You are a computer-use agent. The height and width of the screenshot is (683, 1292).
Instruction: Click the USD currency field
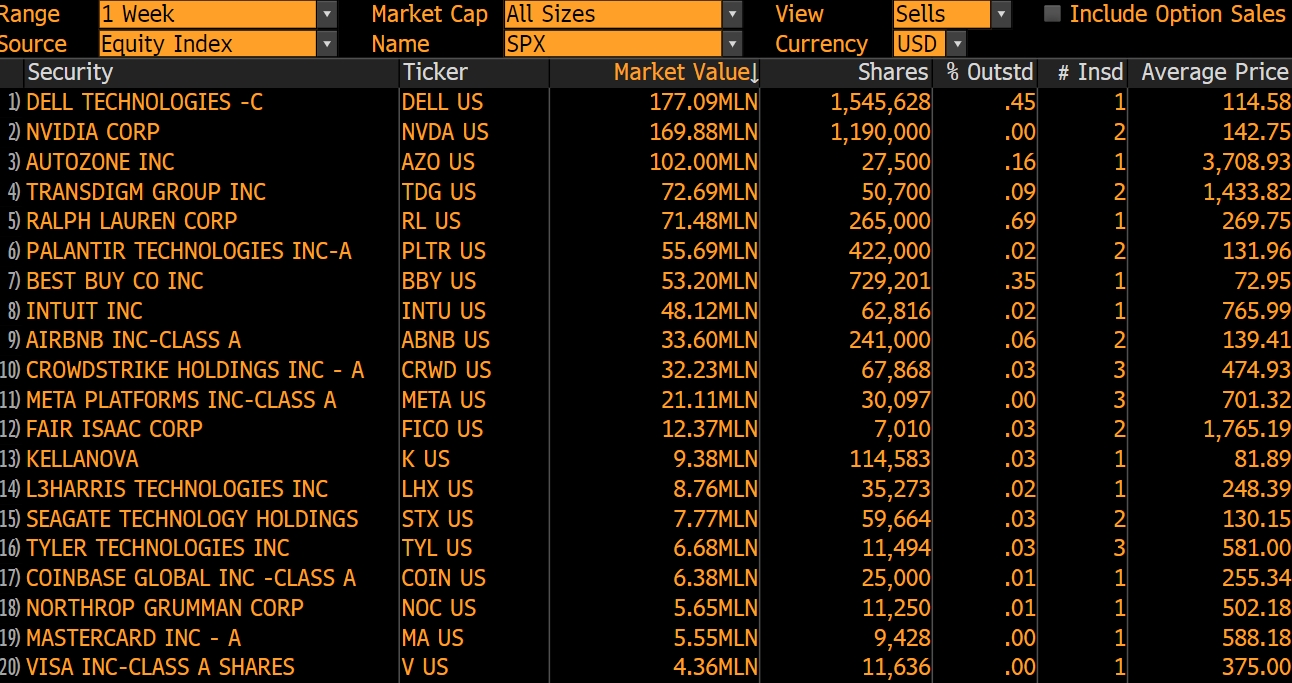click(x=919, y=44)
